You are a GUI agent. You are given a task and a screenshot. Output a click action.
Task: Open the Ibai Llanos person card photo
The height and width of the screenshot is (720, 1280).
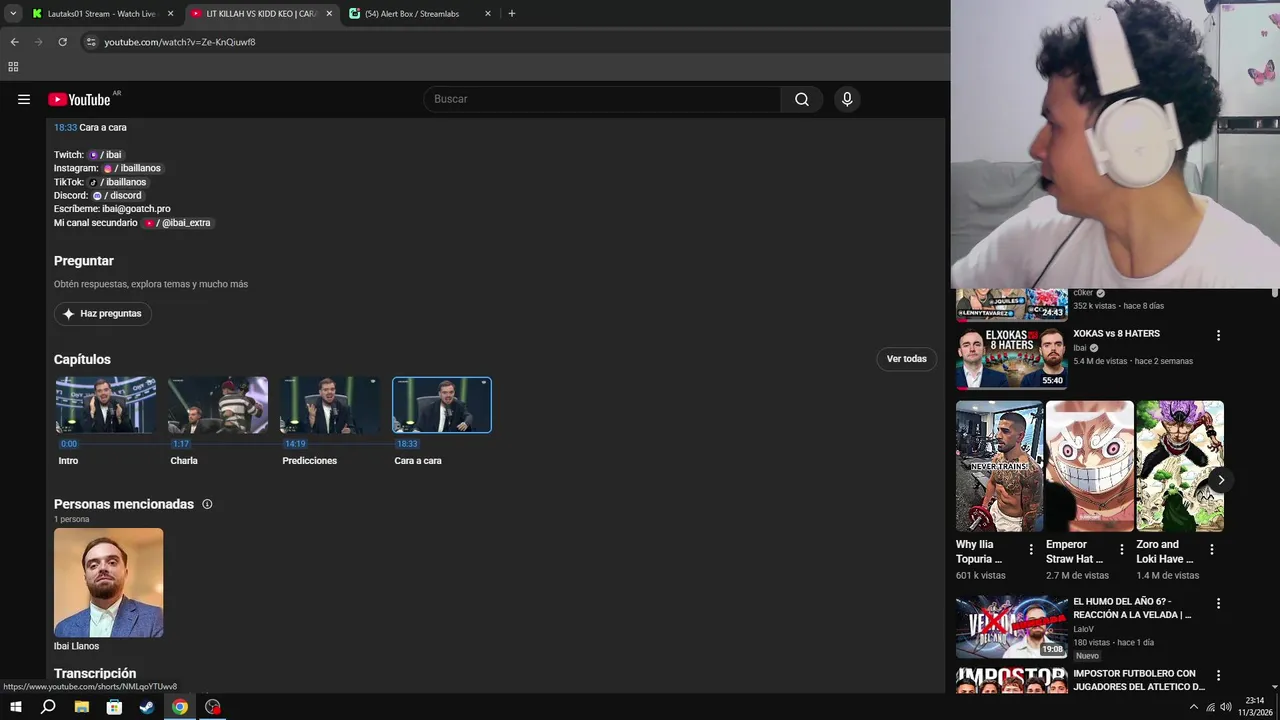point(108,583)
